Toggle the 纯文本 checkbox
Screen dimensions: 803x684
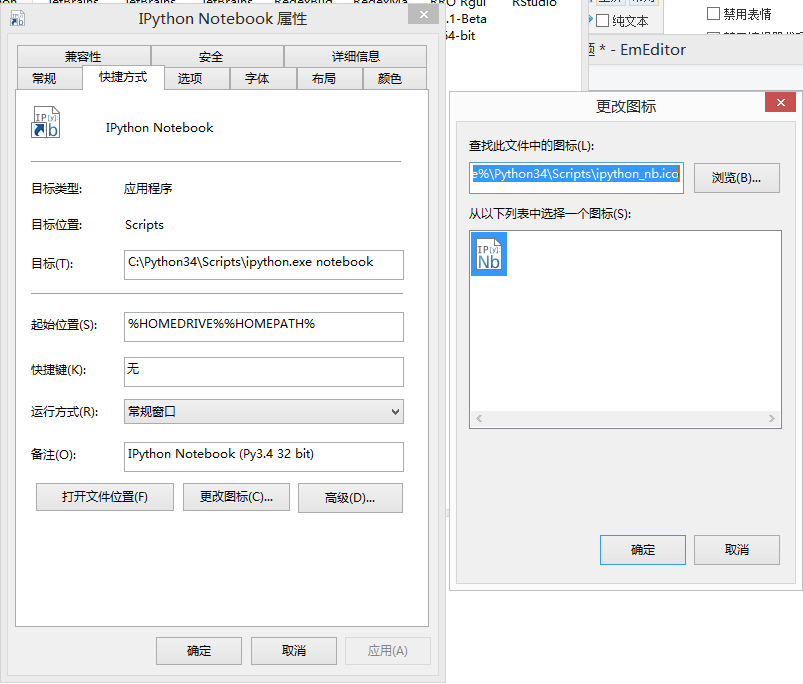[x=603, y=20]
